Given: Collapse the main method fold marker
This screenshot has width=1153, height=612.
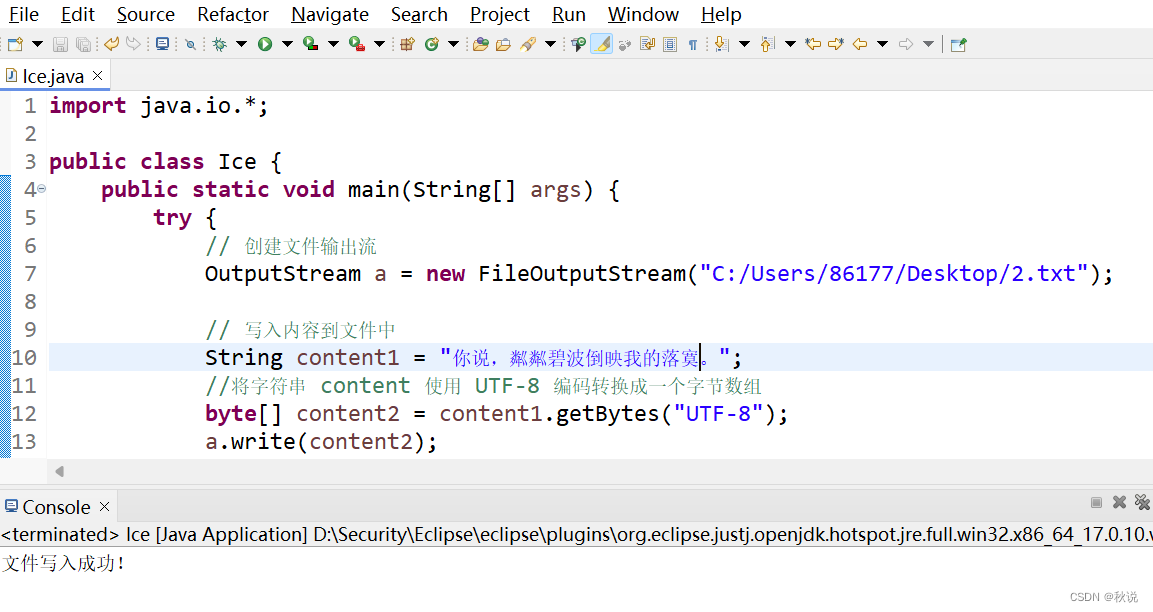Looking at the screenshot, I should pyautogui.click(x=42, y=190).
